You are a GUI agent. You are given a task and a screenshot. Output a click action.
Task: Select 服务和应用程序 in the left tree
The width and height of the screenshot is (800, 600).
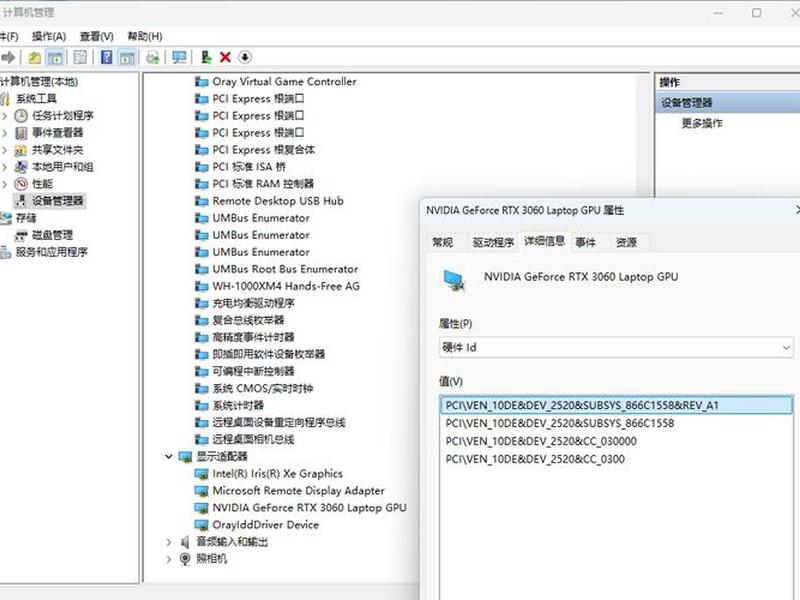tap(52, 252)
